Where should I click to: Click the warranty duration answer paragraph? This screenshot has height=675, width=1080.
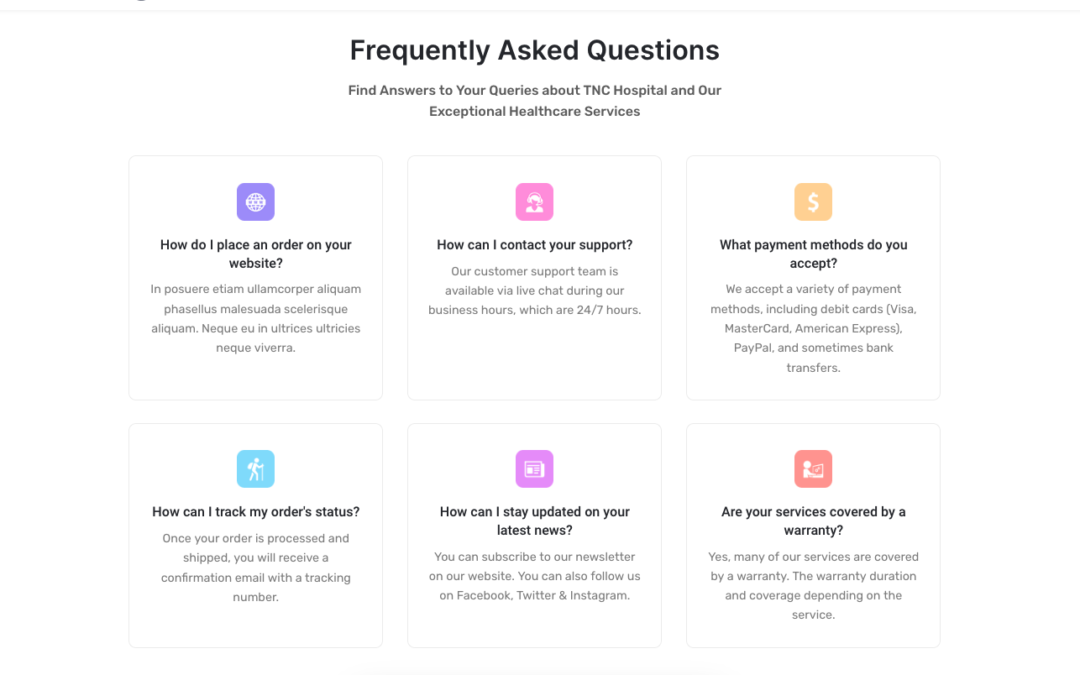pyautogui.click(x=813, y=586)
